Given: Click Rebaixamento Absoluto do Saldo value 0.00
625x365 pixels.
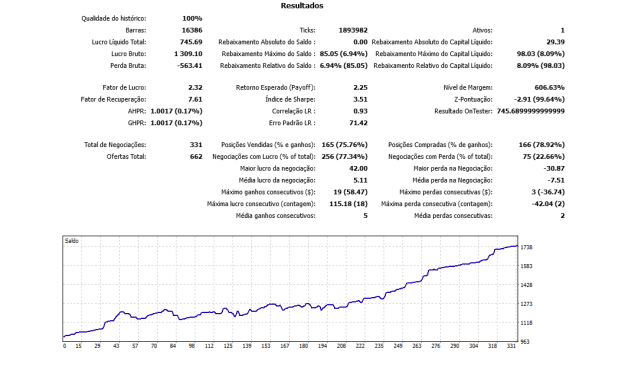Looking at the screenshot, I should tap(360, 42).
